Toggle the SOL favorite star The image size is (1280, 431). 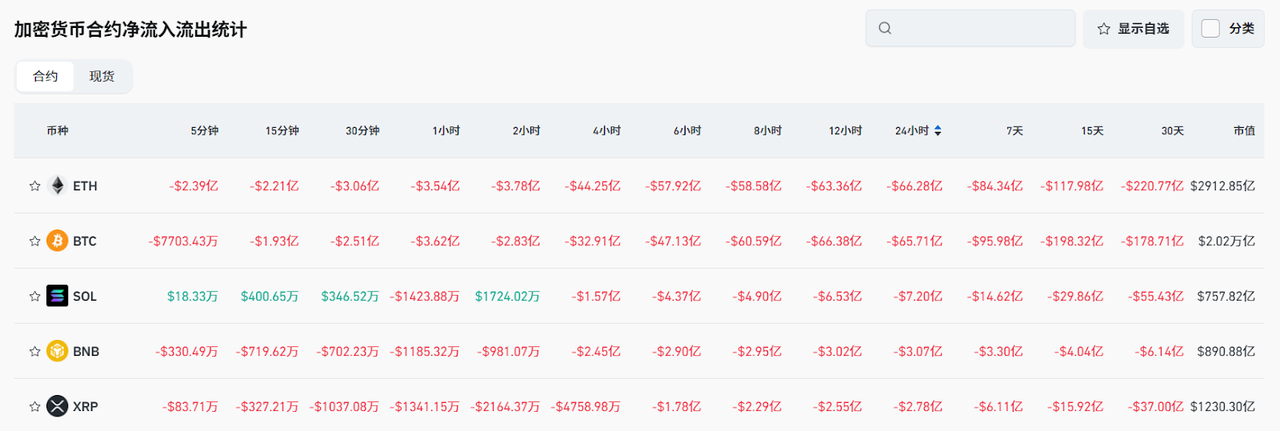point(34,296)
